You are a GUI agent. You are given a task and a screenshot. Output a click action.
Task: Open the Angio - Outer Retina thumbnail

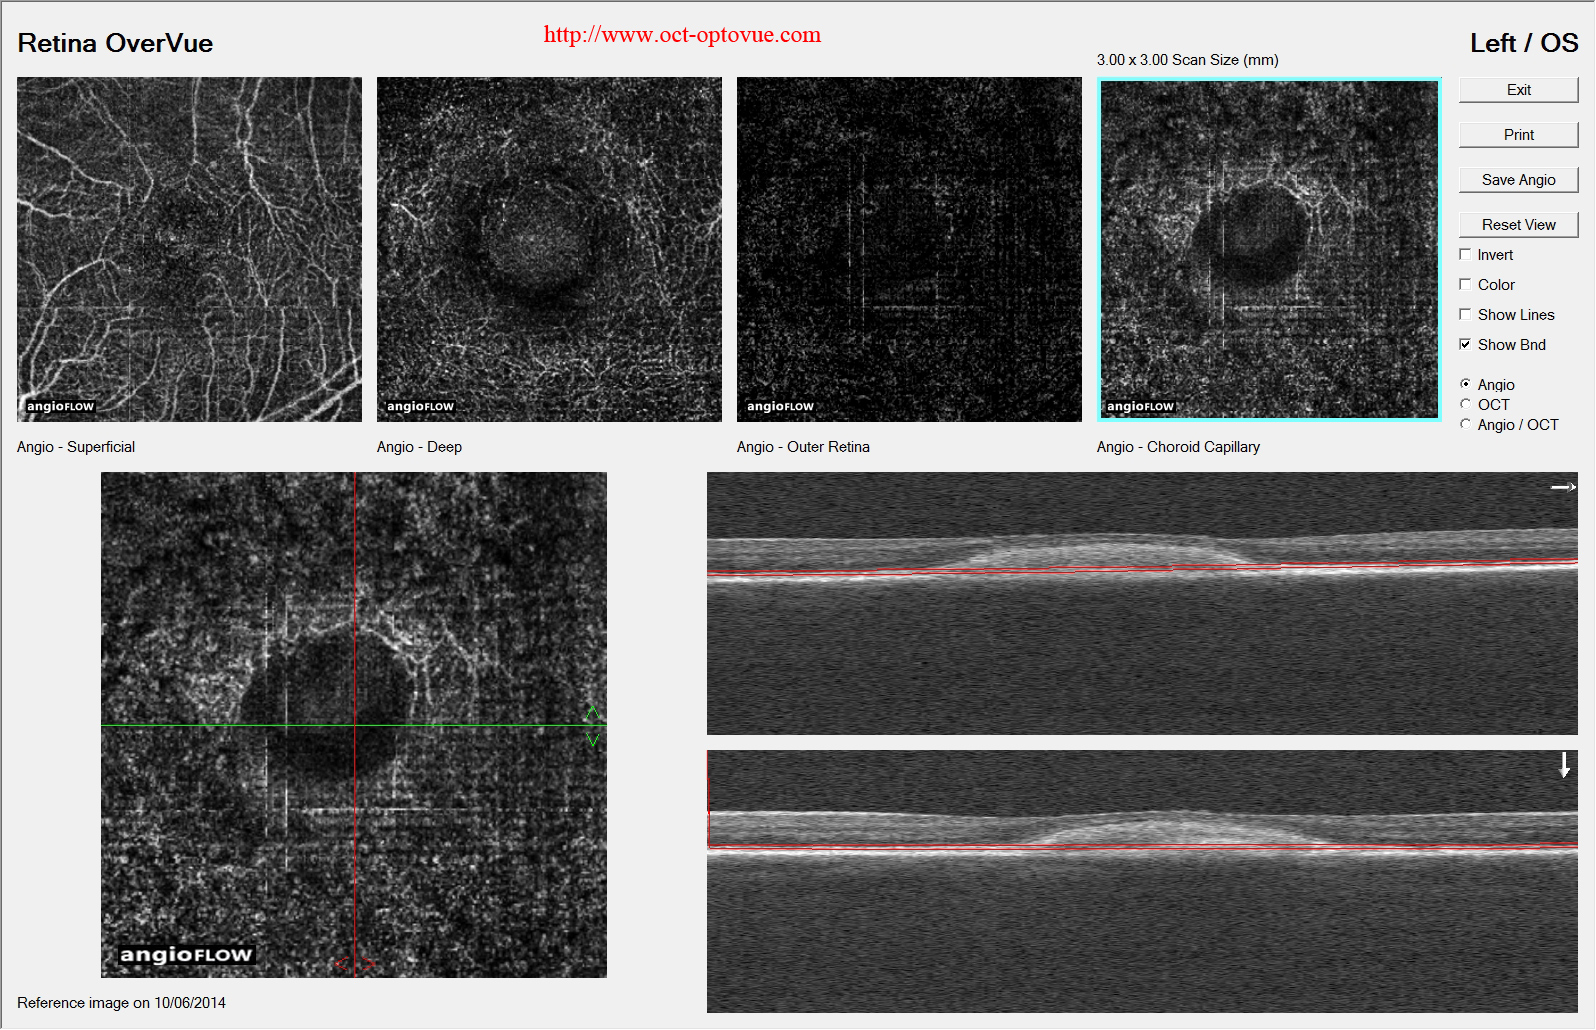click(909, 249)
